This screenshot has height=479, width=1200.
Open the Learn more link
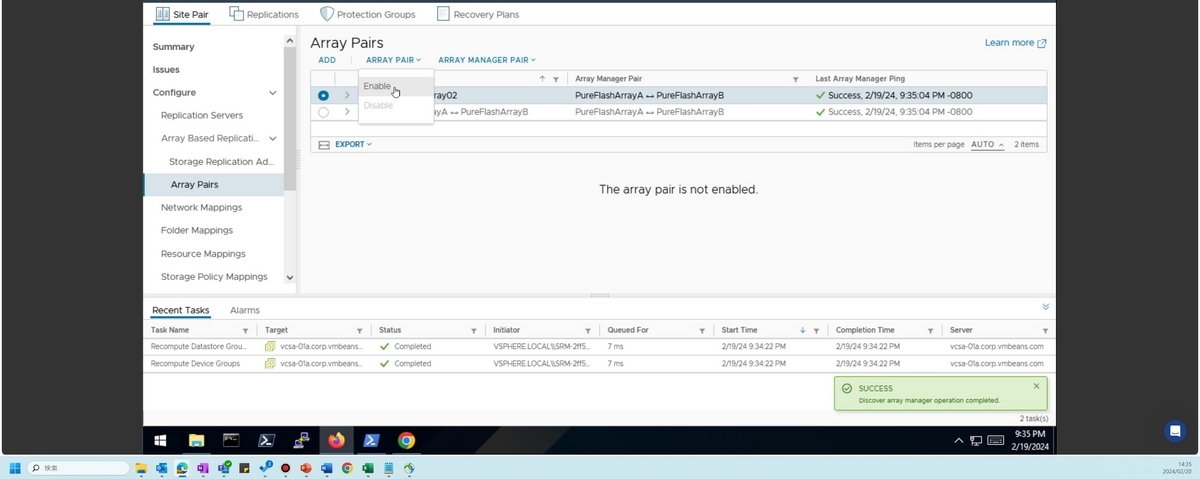tap(1015, 43)
